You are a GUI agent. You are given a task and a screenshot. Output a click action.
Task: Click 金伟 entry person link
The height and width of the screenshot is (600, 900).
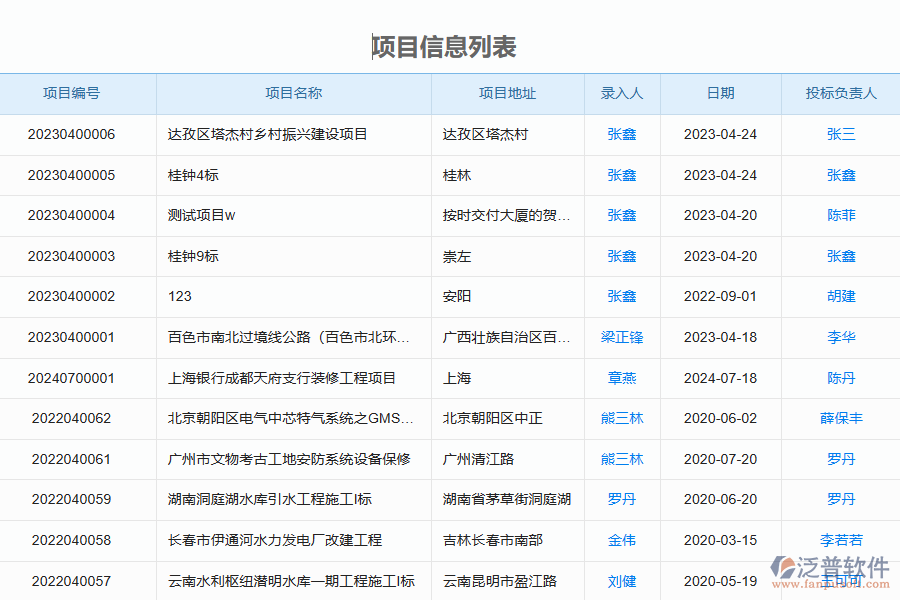pos(622,540)
